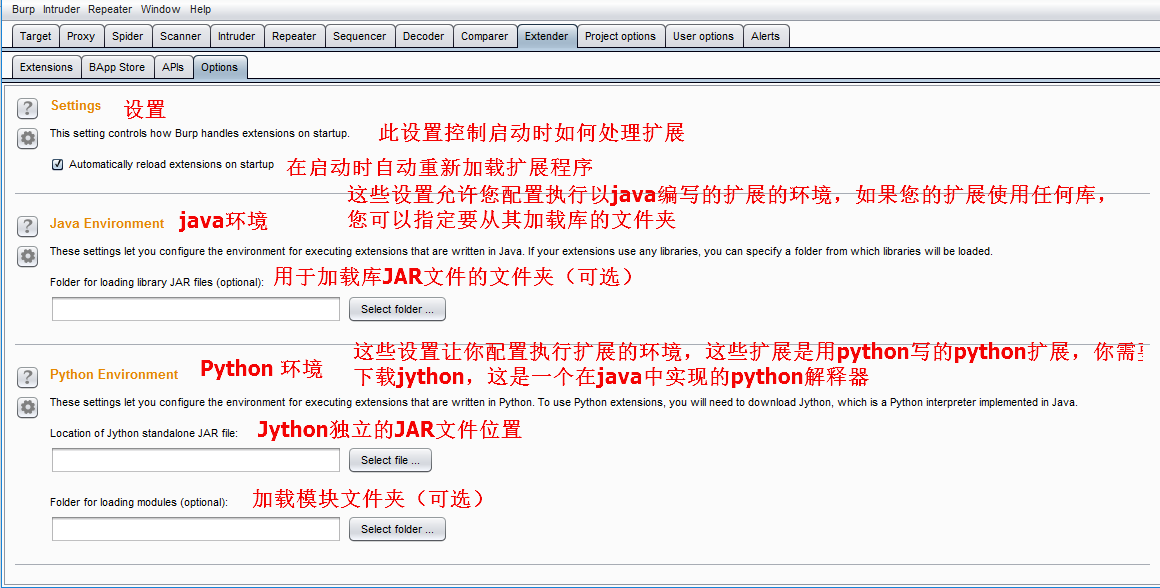This screenshot has width=1160, height=588.
Task: Switch to the Scanner tab
Action: (181, 36)
